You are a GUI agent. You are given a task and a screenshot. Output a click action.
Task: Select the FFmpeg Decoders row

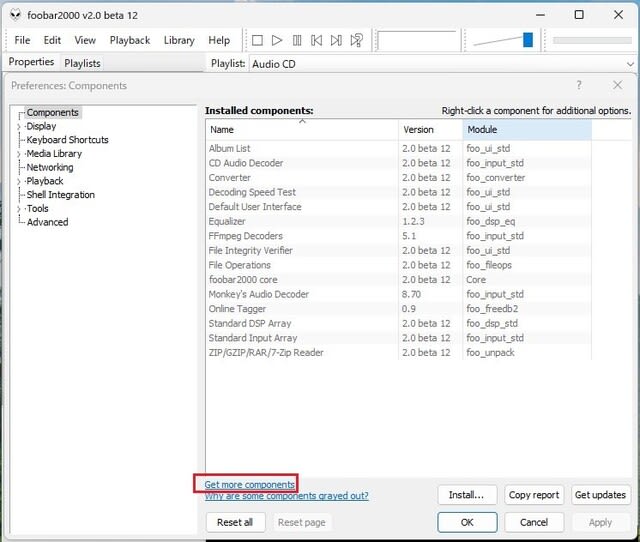[x=399, y=236]
